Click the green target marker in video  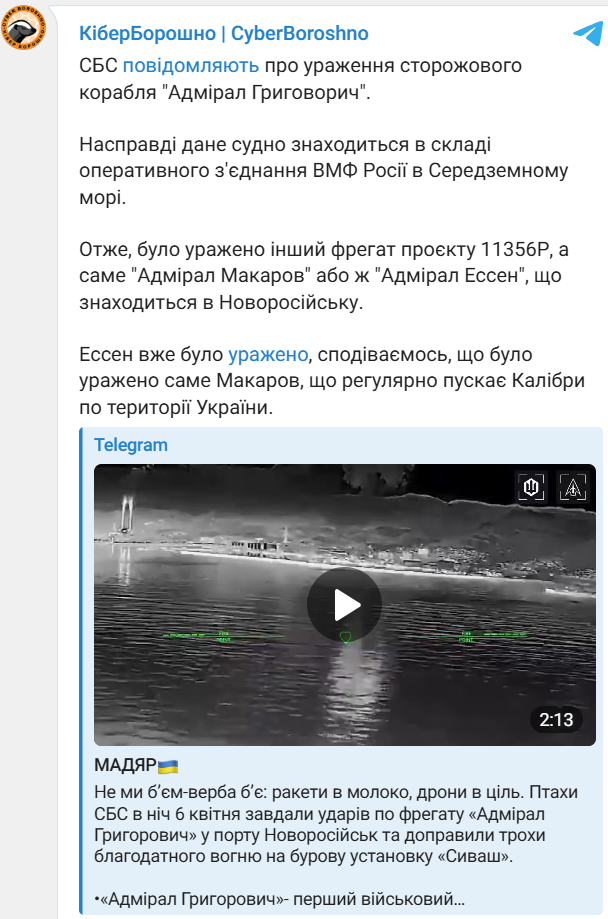[345, 637]
